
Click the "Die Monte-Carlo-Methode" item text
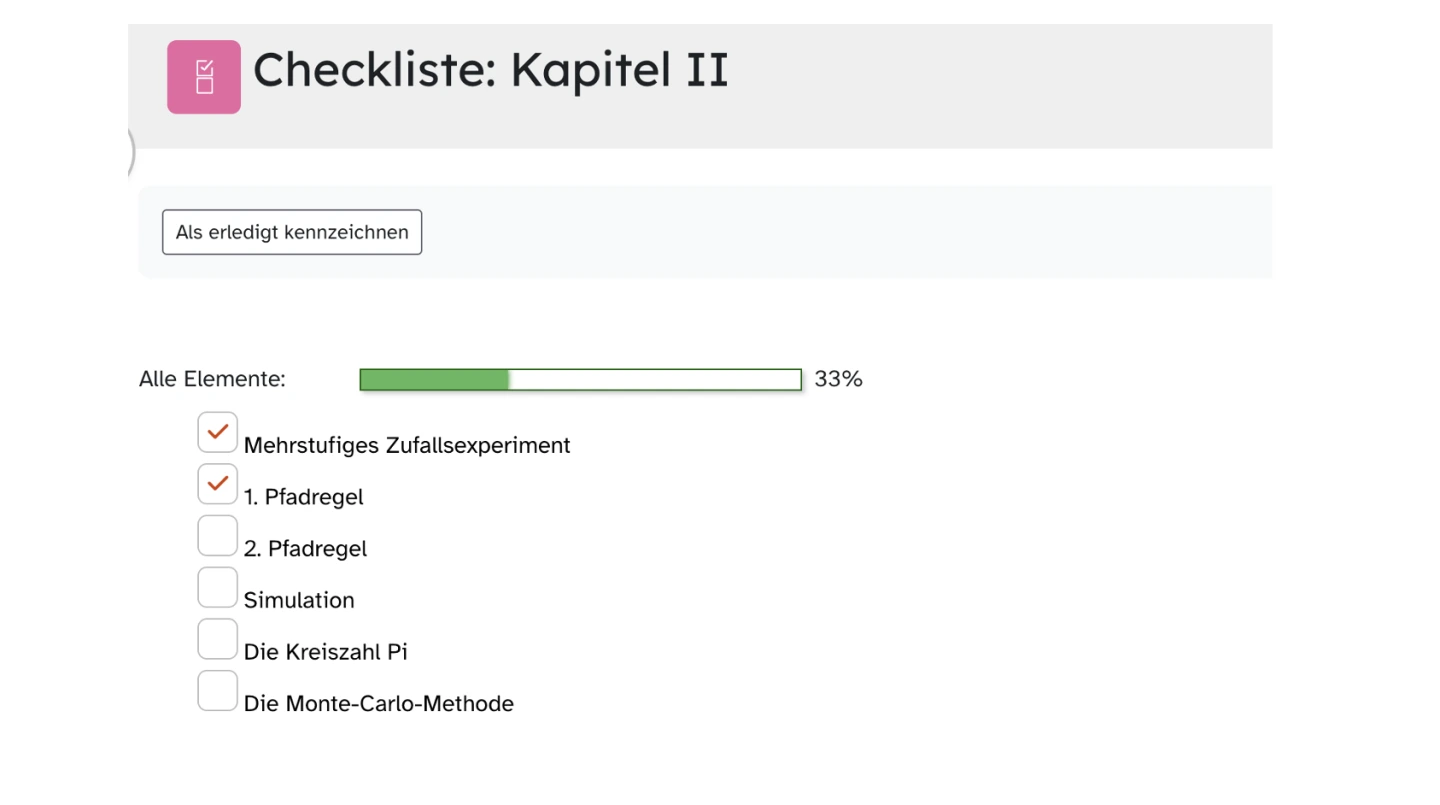pyautogui.click(x=379, y=704)
